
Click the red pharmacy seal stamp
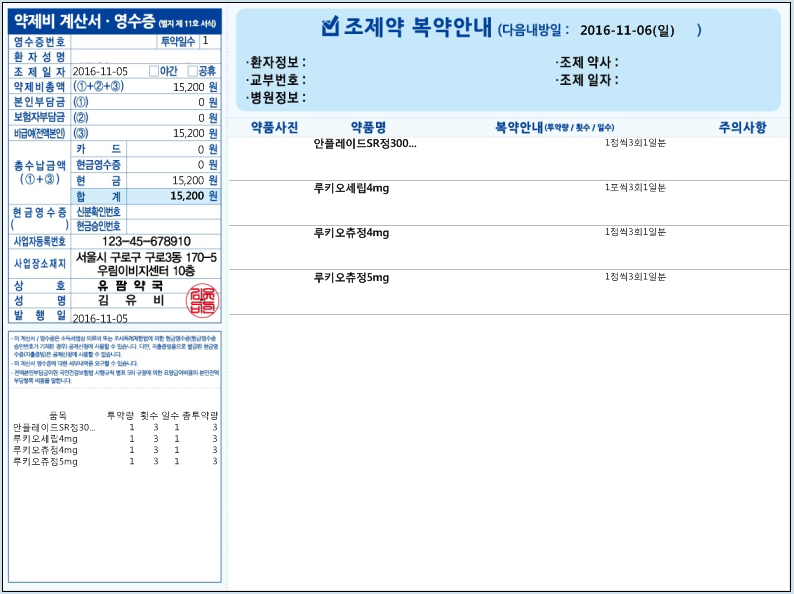[202, 299]
